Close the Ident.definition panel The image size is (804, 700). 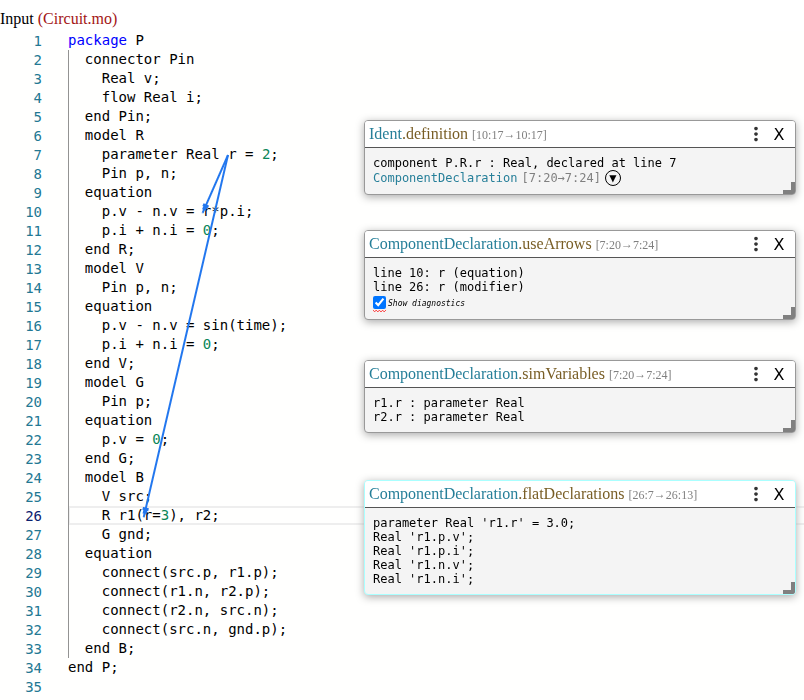pos(779,134)
